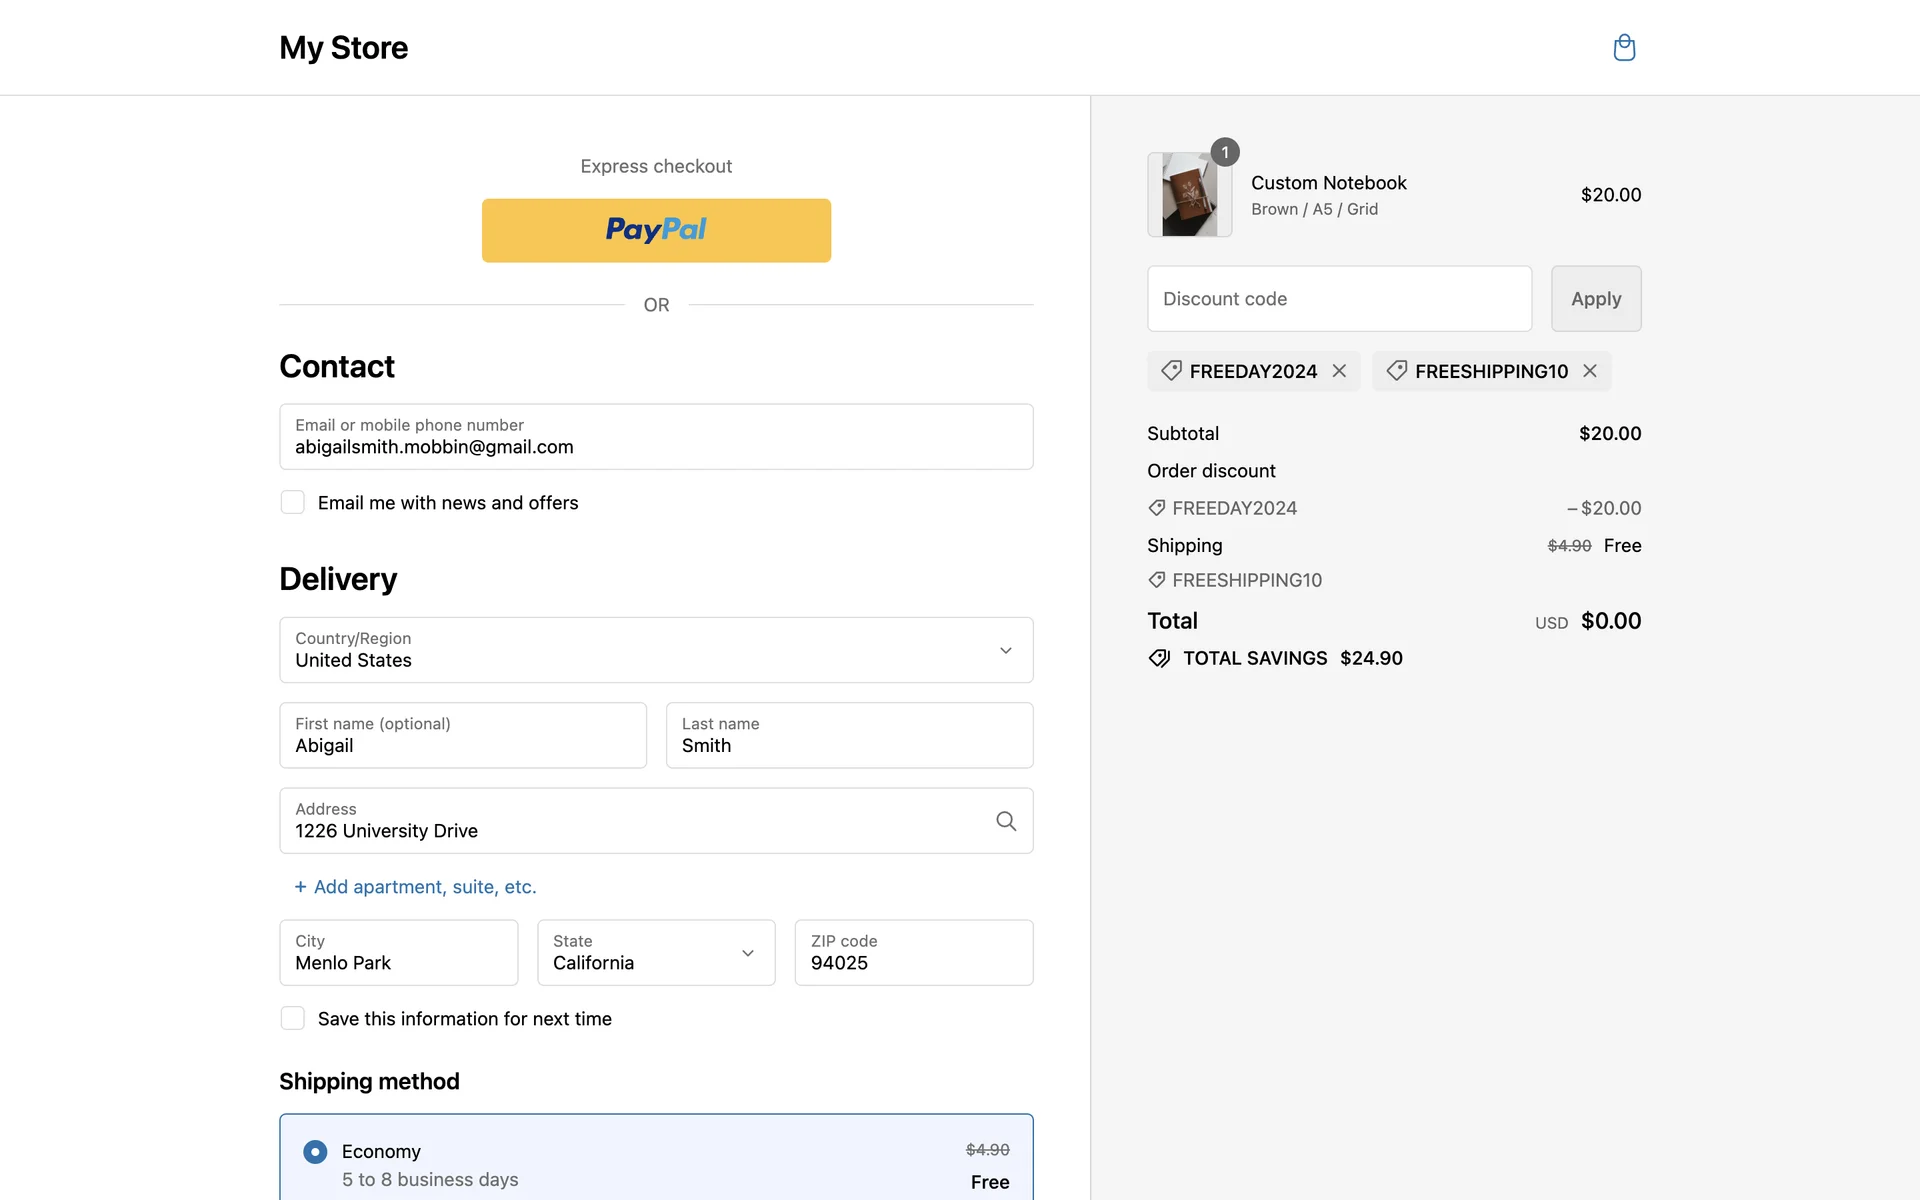This screenshot has width=1920, height=1200.
Task: Click the Custom Notebook product thumbnail
Action: click(x=1189, y=195)
